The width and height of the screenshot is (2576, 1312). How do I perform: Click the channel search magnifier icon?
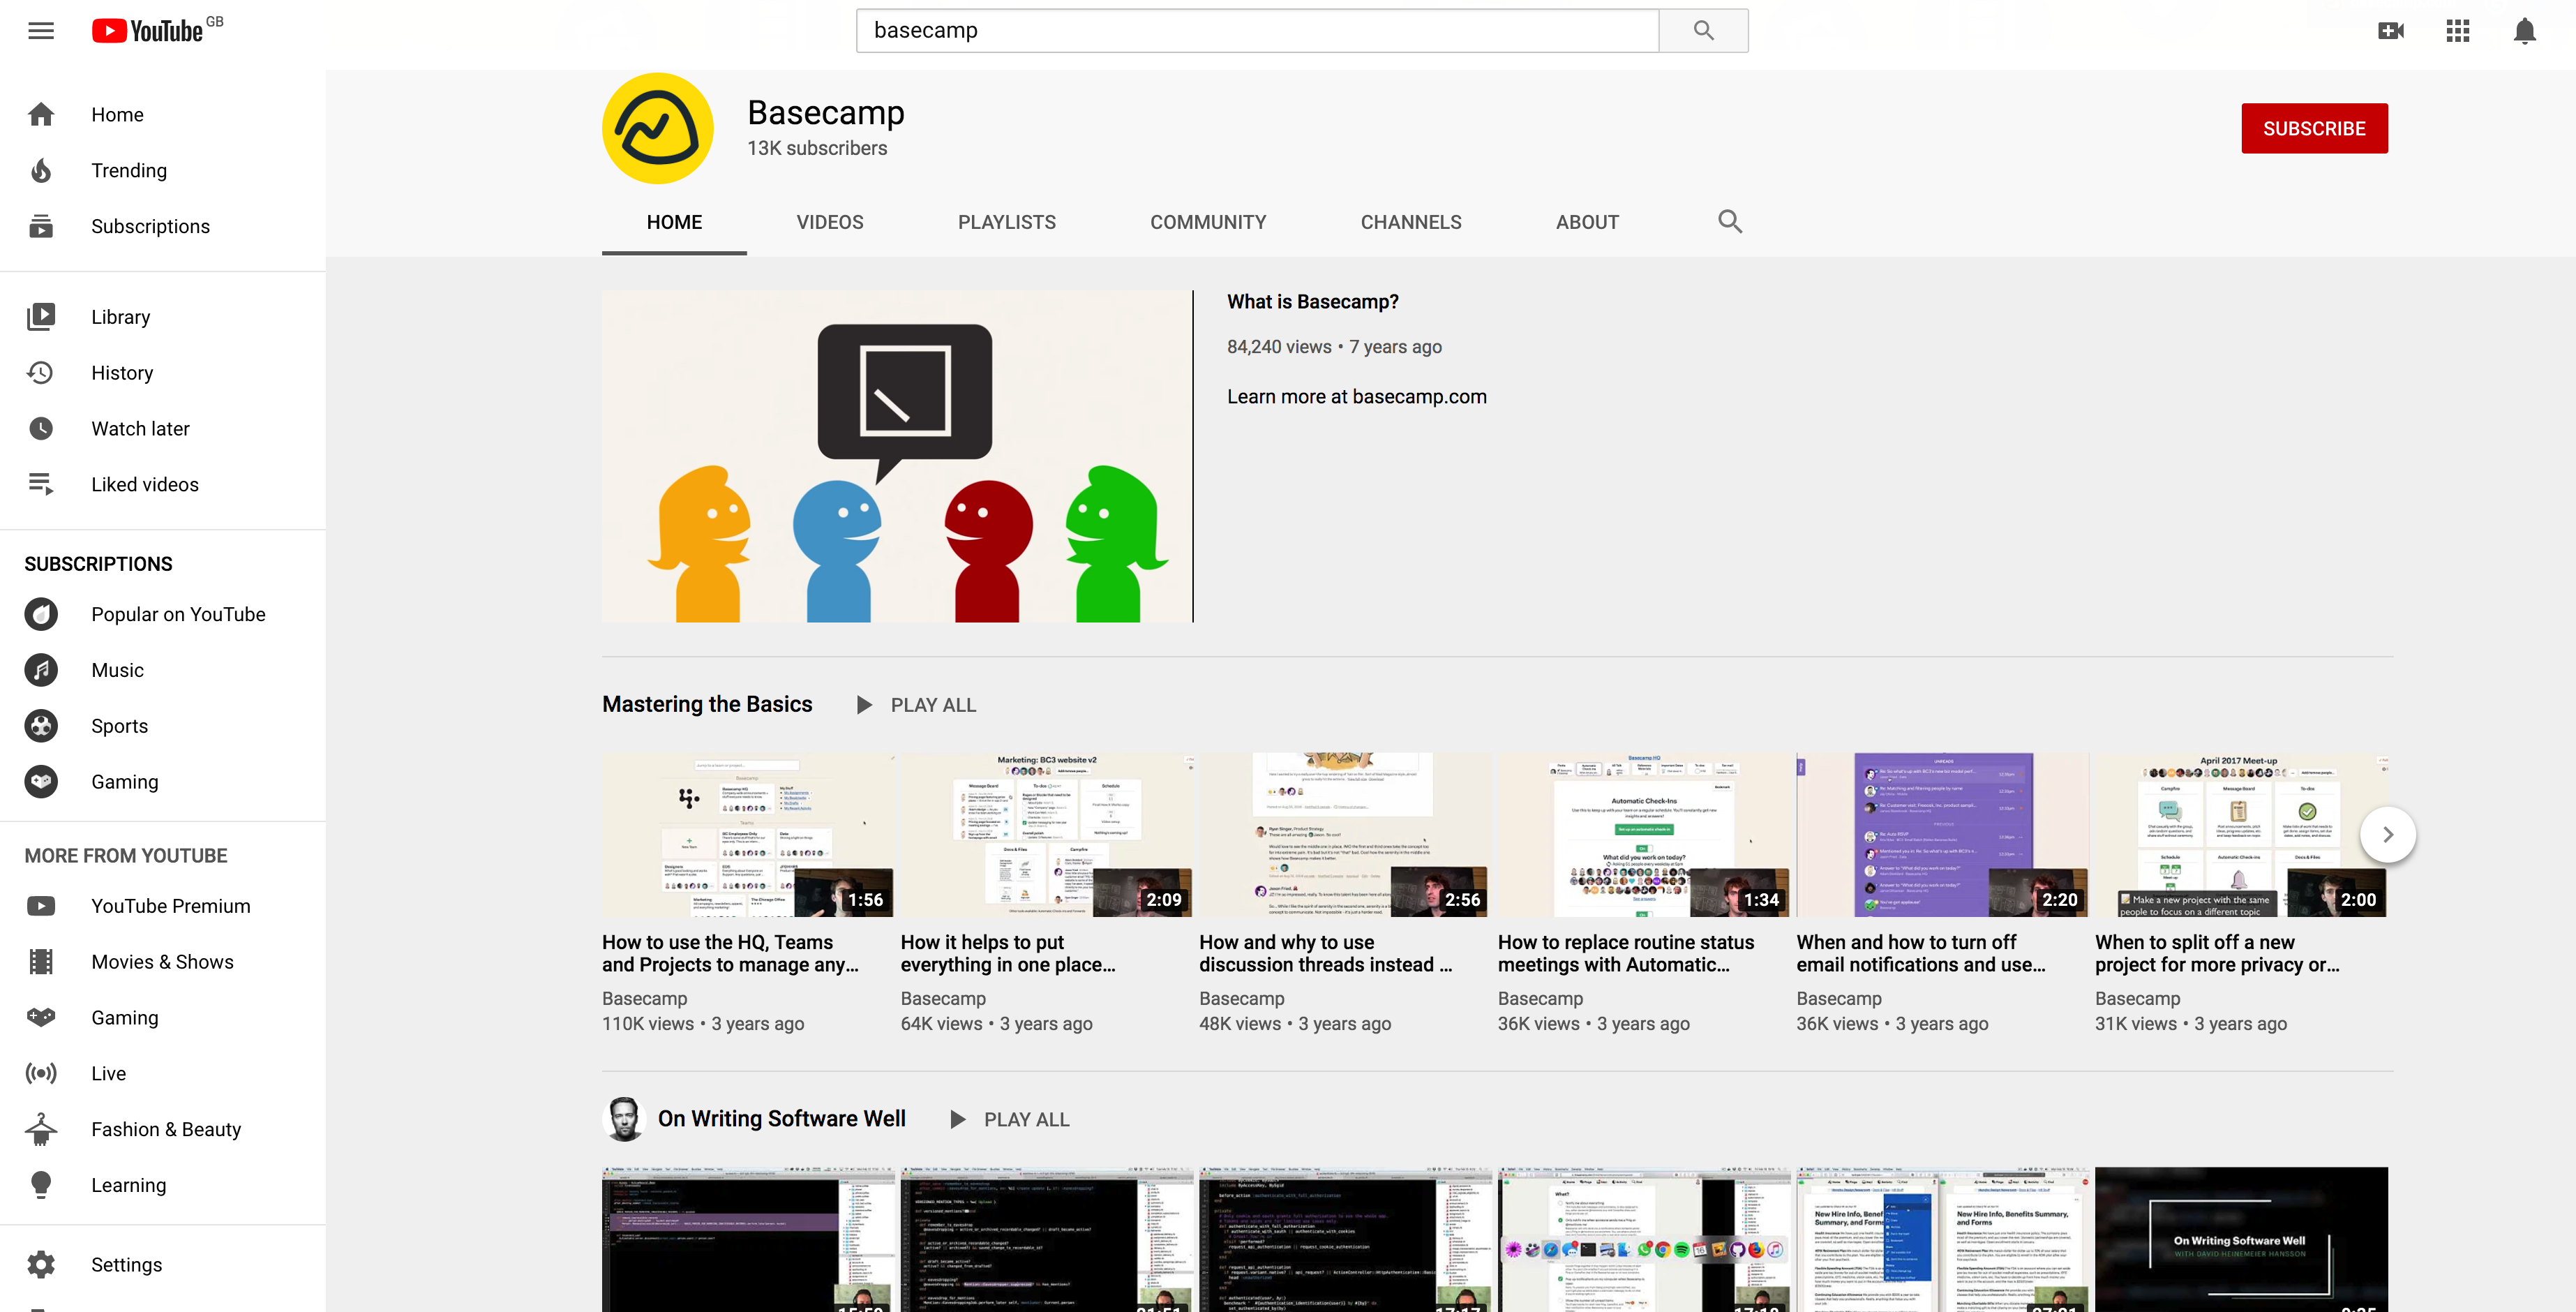1731,221
